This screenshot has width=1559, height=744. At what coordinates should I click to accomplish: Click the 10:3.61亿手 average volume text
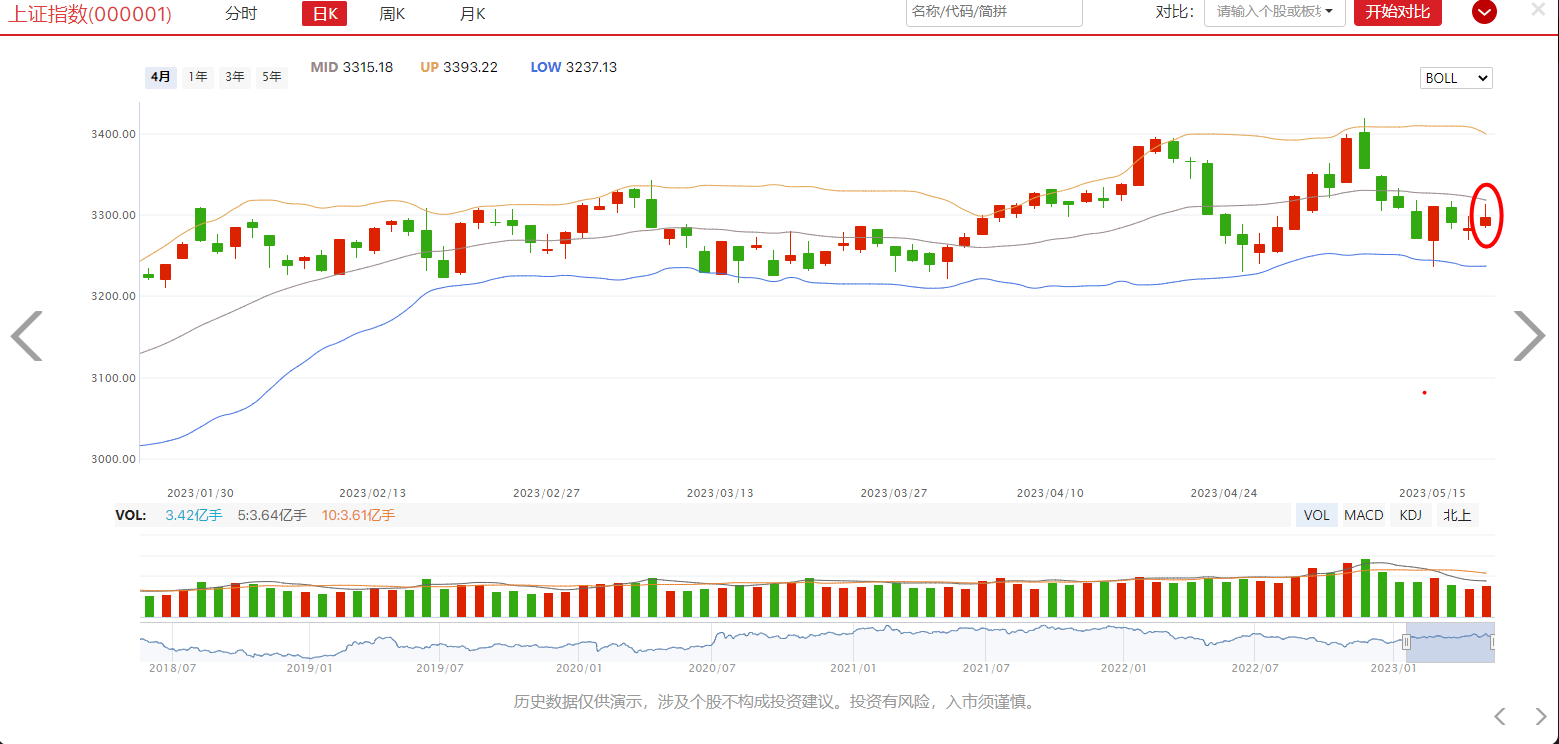tap(358, 515)
